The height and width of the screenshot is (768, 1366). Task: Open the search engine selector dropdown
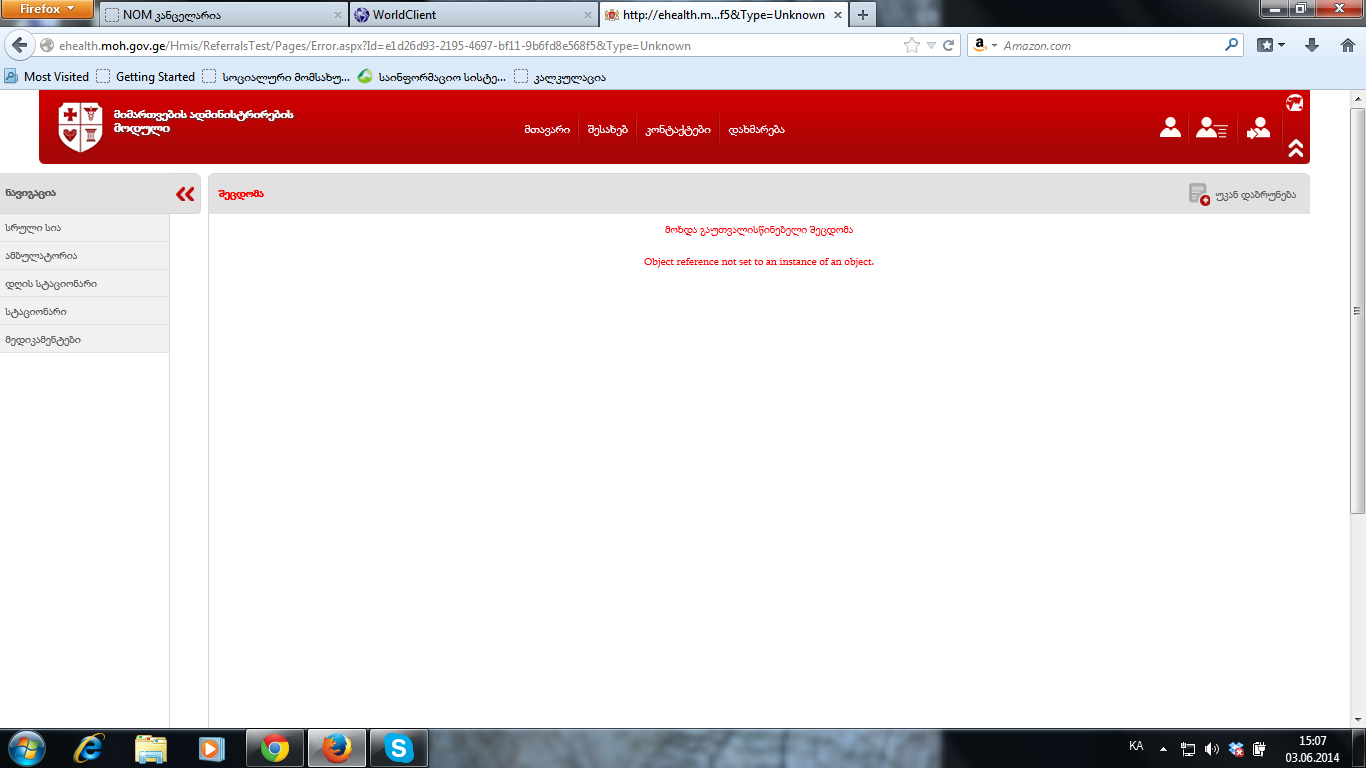click(984, 45)
